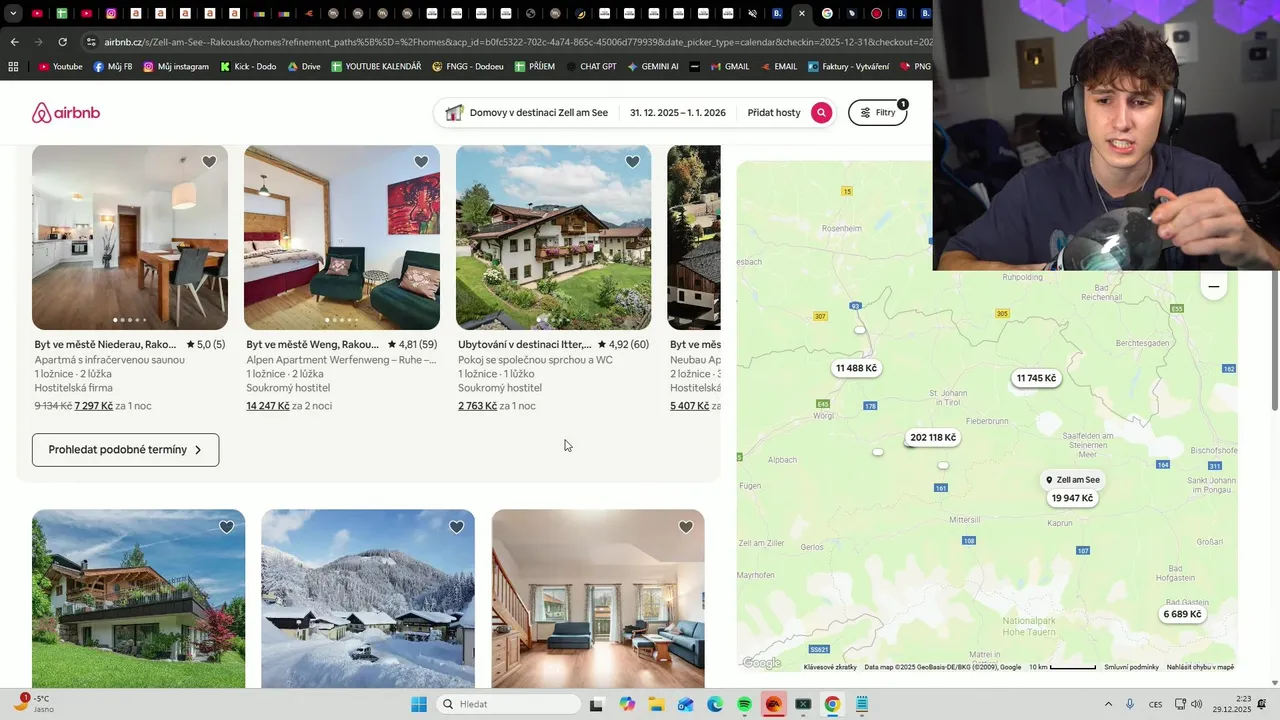Open the Youtube bookmark
The width and height of the screenshot is (1280, 720).
[x=60, y=67]
